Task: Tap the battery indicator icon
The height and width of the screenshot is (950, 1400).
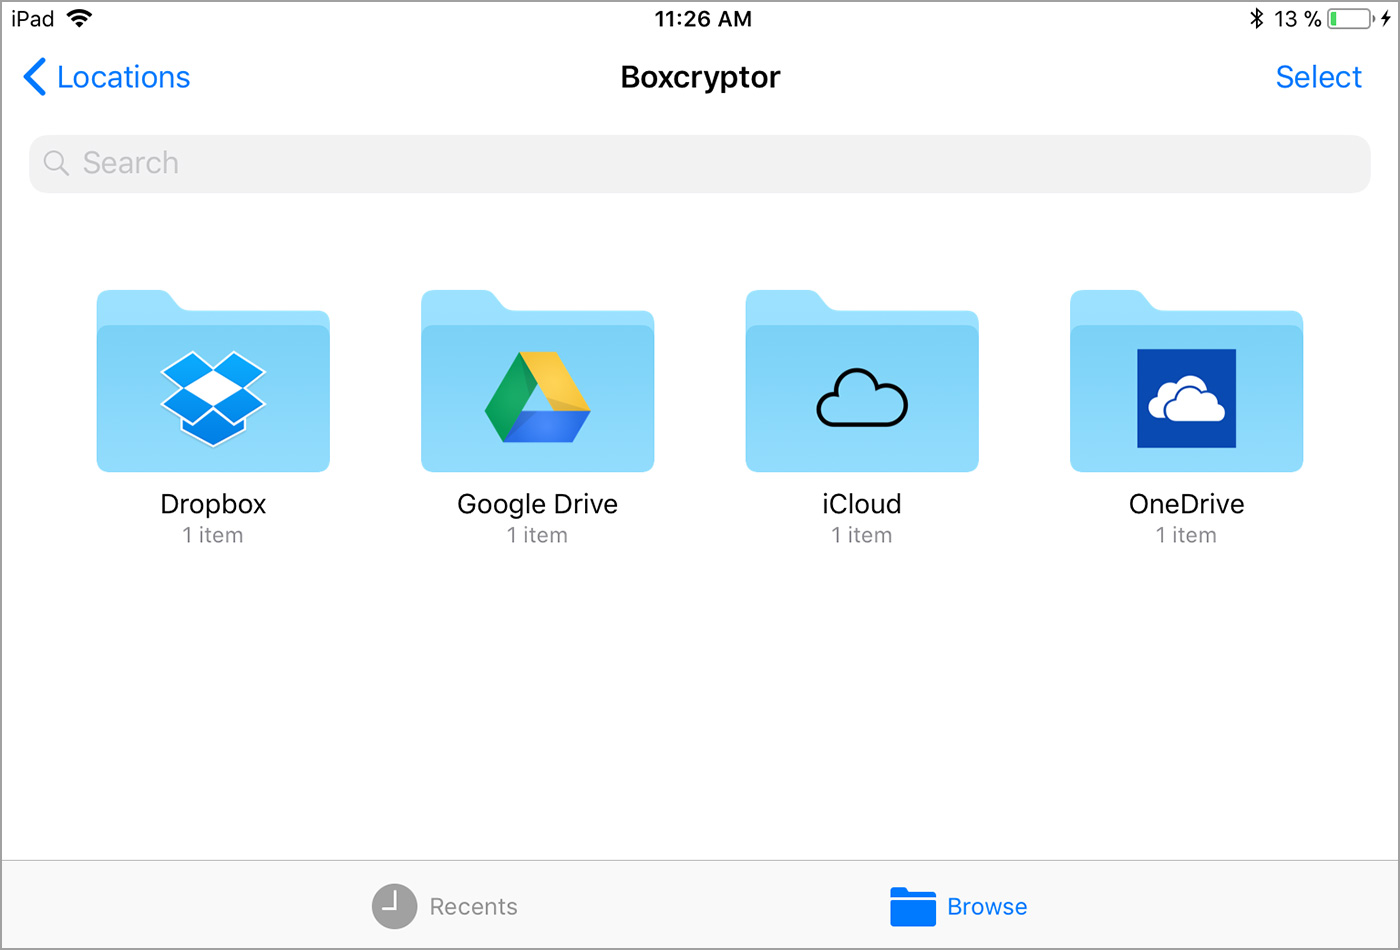Action: [x=1350, y=18]
